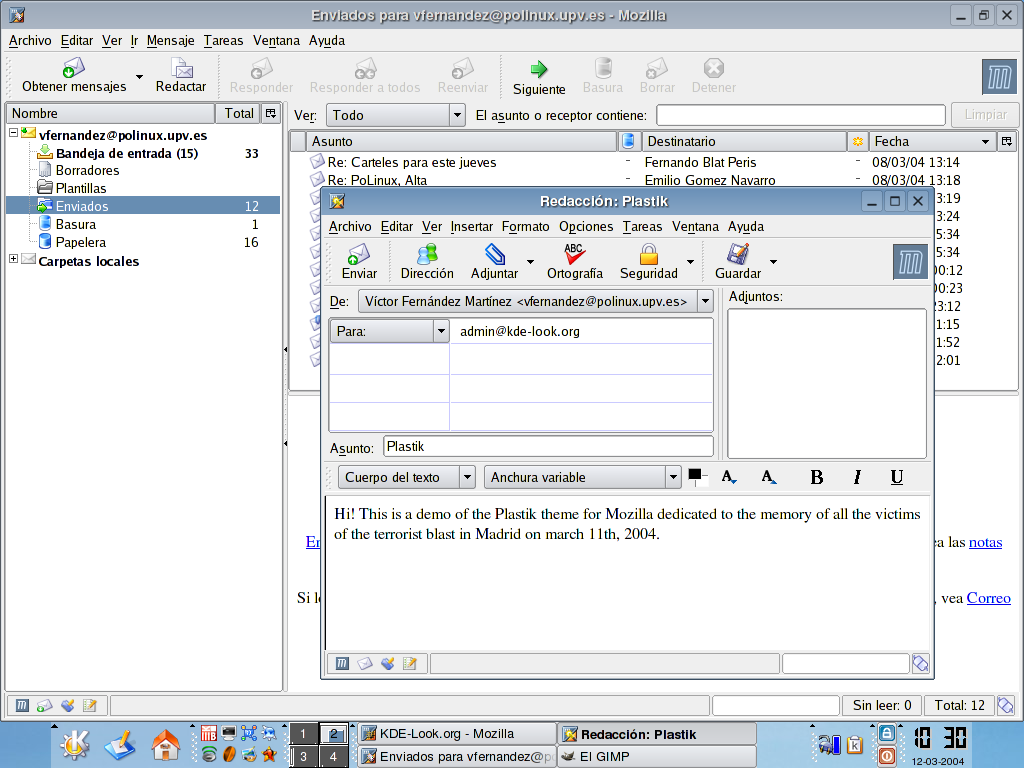Click the increase font size icon
1024x768 pixels.
[769, 477]
